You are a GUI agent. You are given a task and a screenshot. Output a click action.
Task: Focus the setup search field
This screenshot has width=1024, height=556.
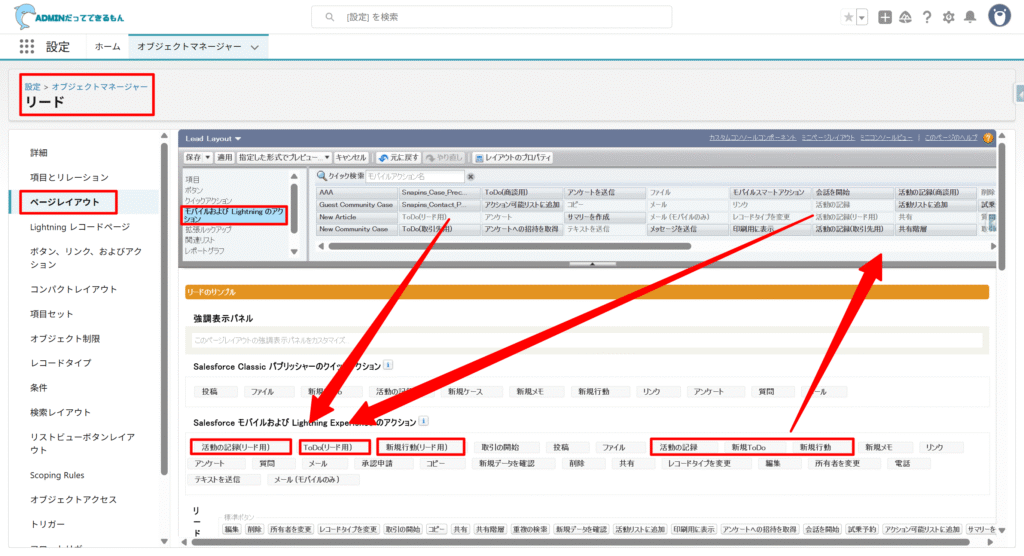tap(491, 17)
